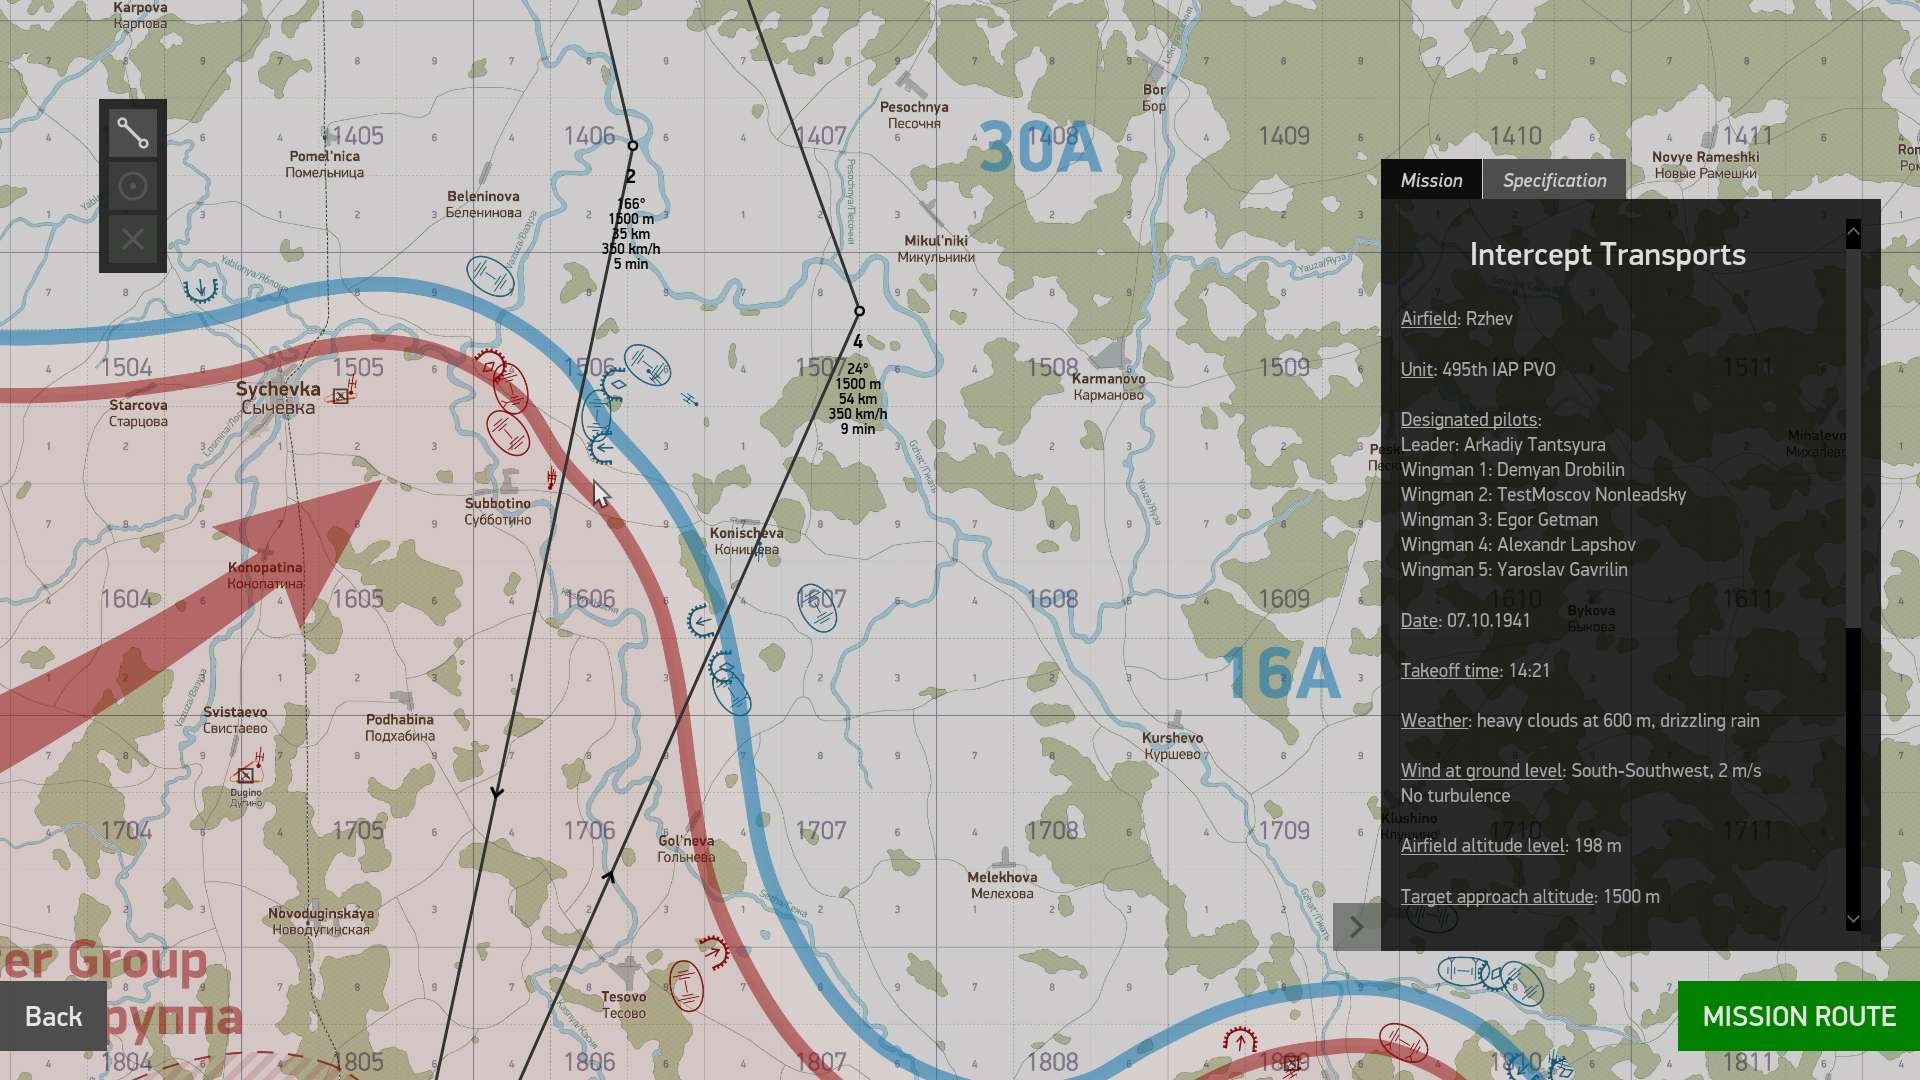Click the Dugino airfield marker
Image resolution: width=1920 pixels, height=1080 pixels.
click(x=245, y=775)
